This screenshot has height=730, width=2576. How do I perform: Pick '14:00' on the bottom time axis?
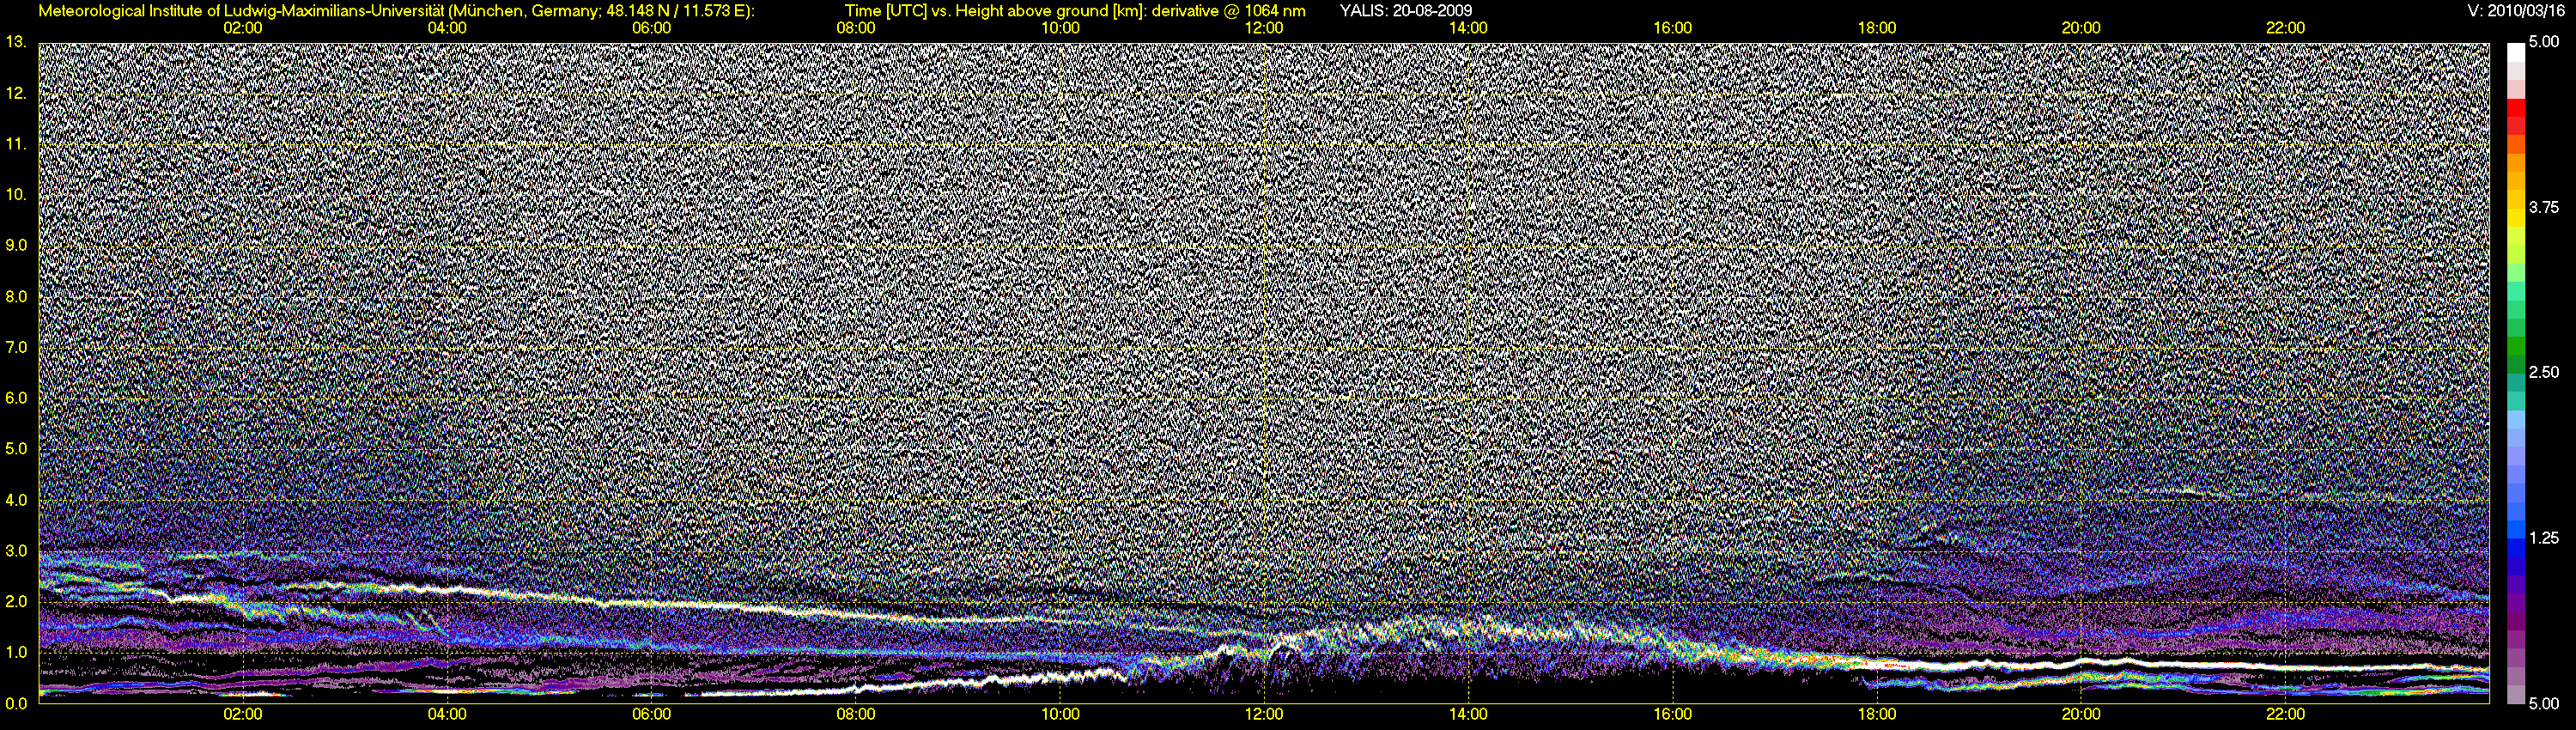(x=1468, y=715)
